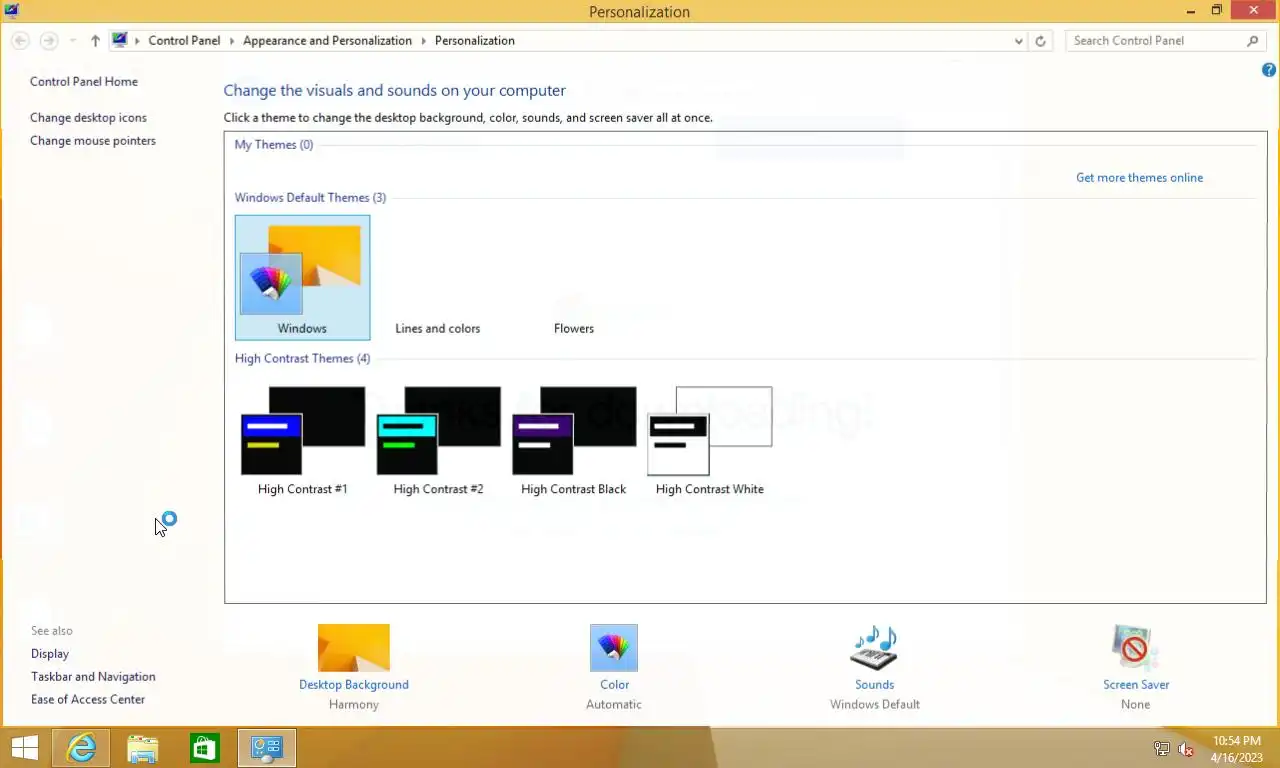Expand the address bar history dropdown
1280x768 pixels.
pos(1018,41)
